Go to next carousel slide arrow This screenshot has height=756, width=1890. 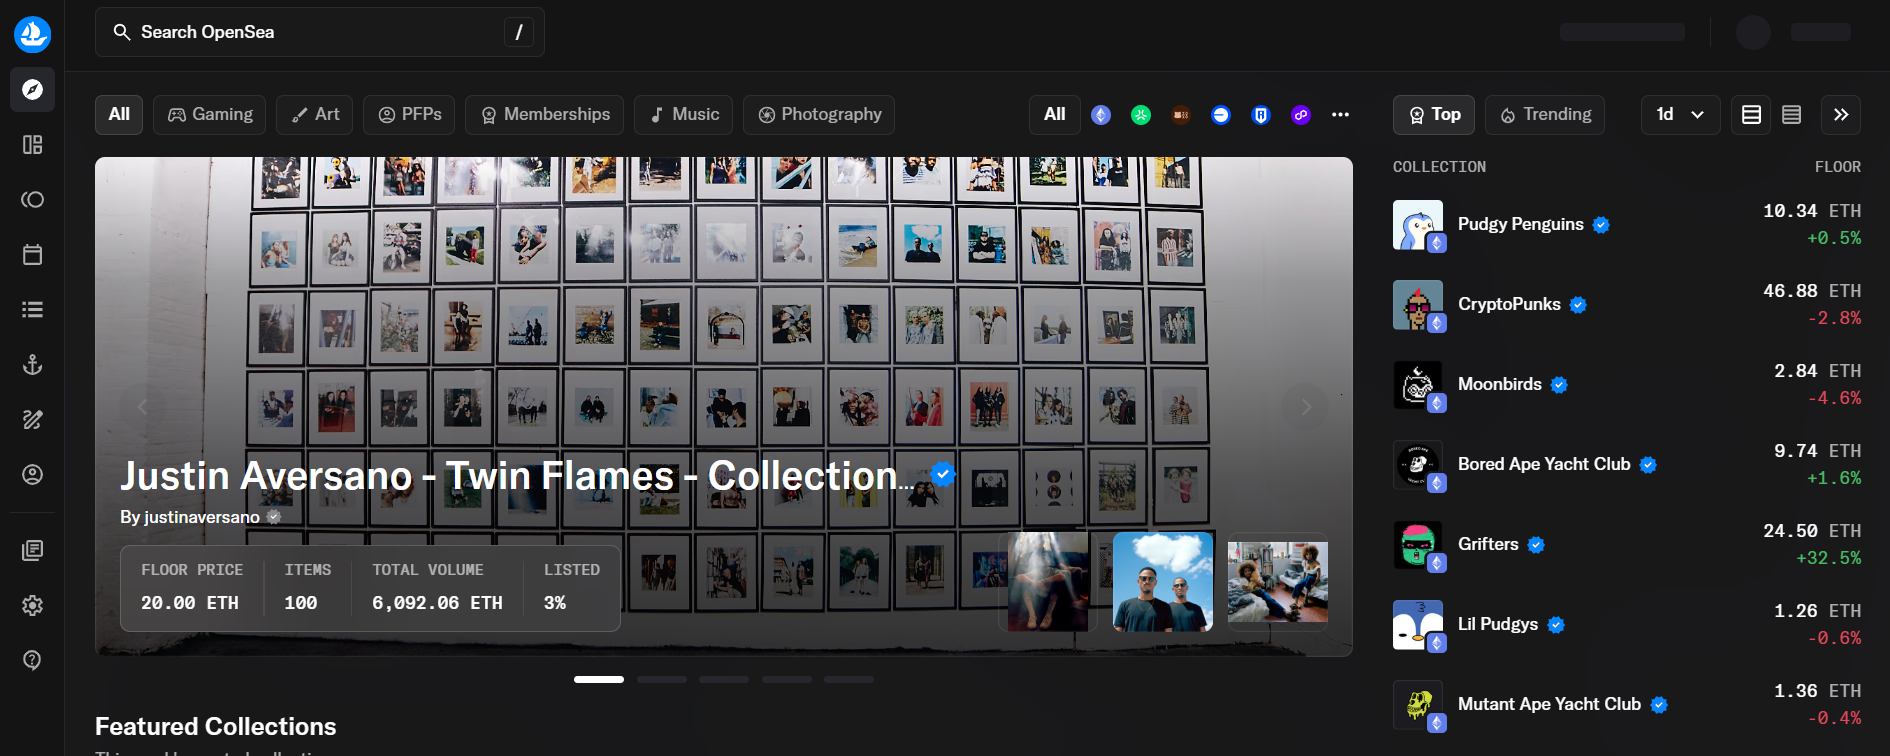[1305, 406]
